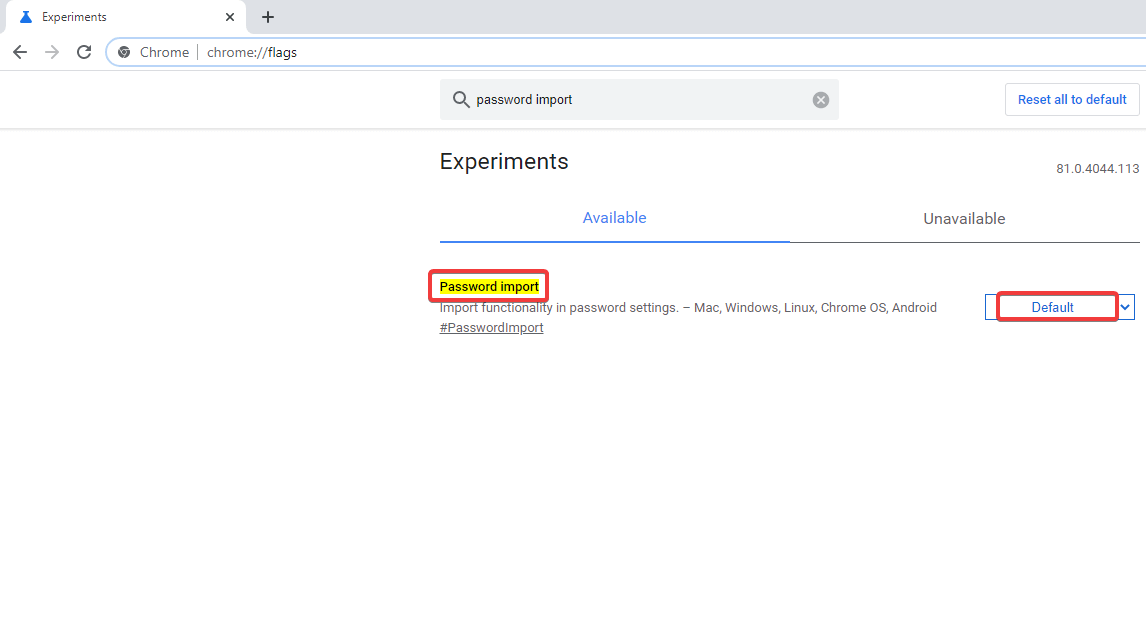
Task: Click the Reset all to default button
Action: [x=1072, y=99]
